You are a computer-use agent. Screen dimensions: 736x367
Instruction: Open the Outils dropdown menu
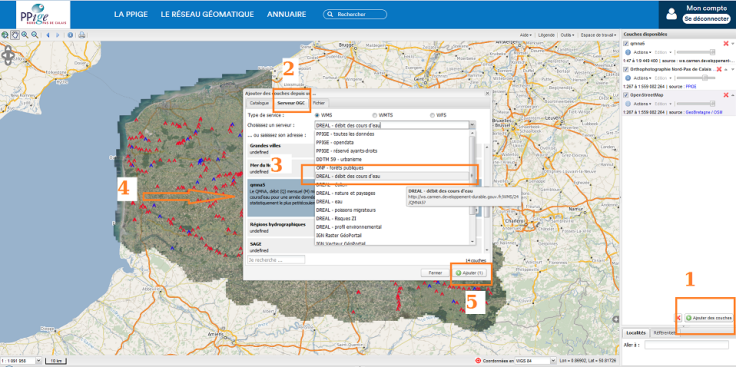567,35
